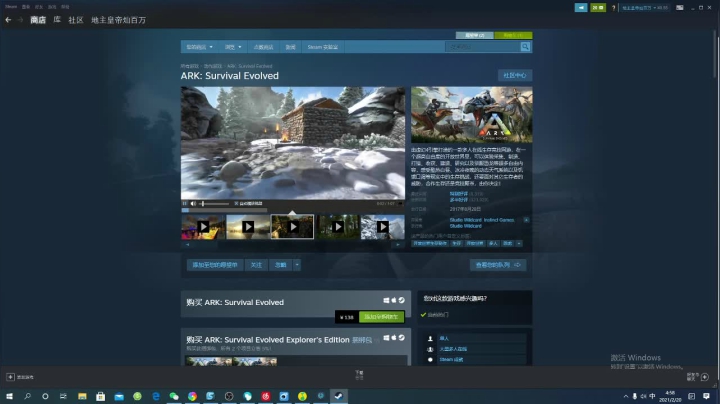Expand the 您的商店 store dropdown
Viewport: 720px width, 404px height.
pyautogui.click(x=199, y=47)
